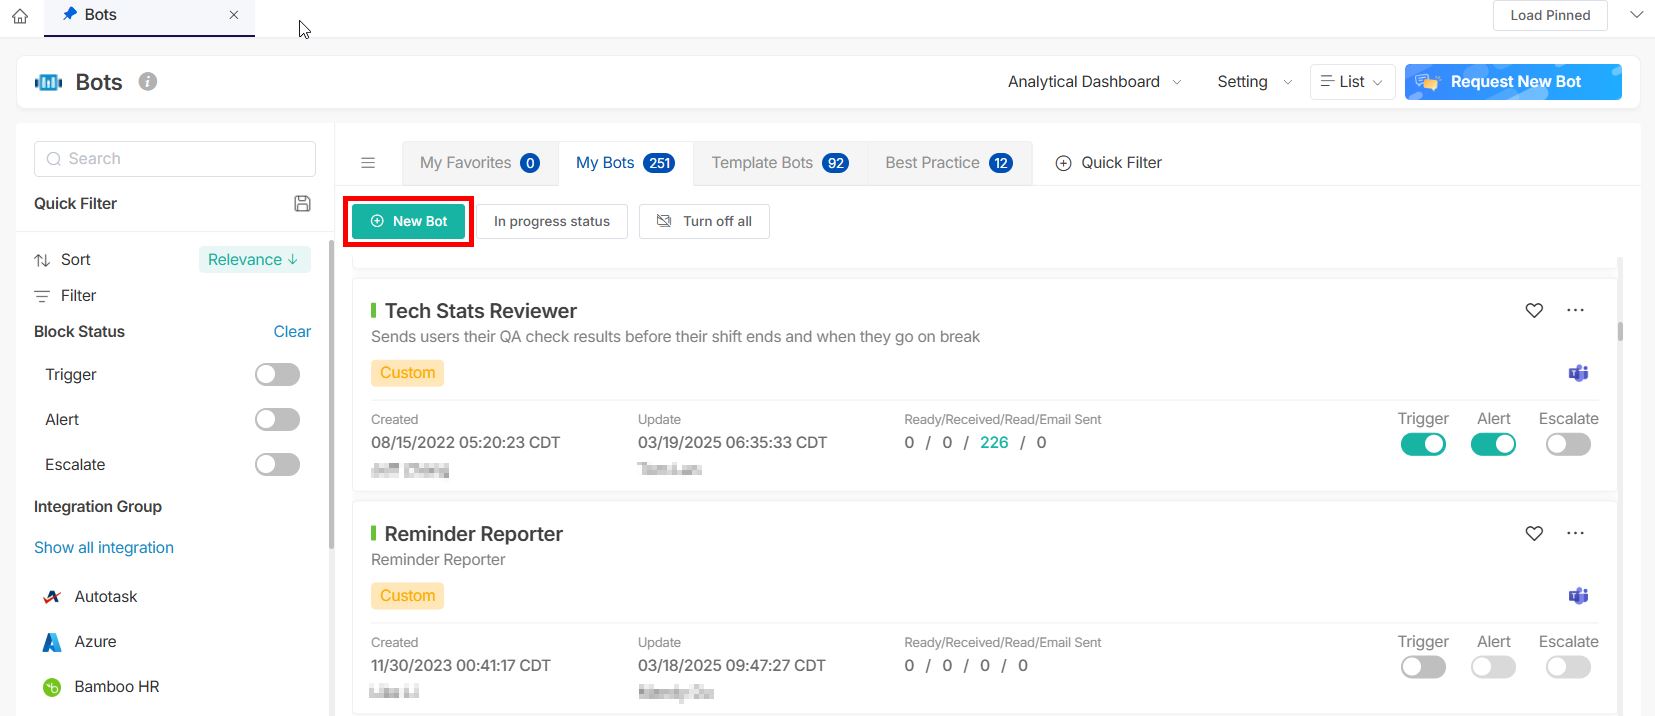The width and height of the screenshot is (1655, 716).
Task: Click the Request New Bot button
Action: 1513,82
